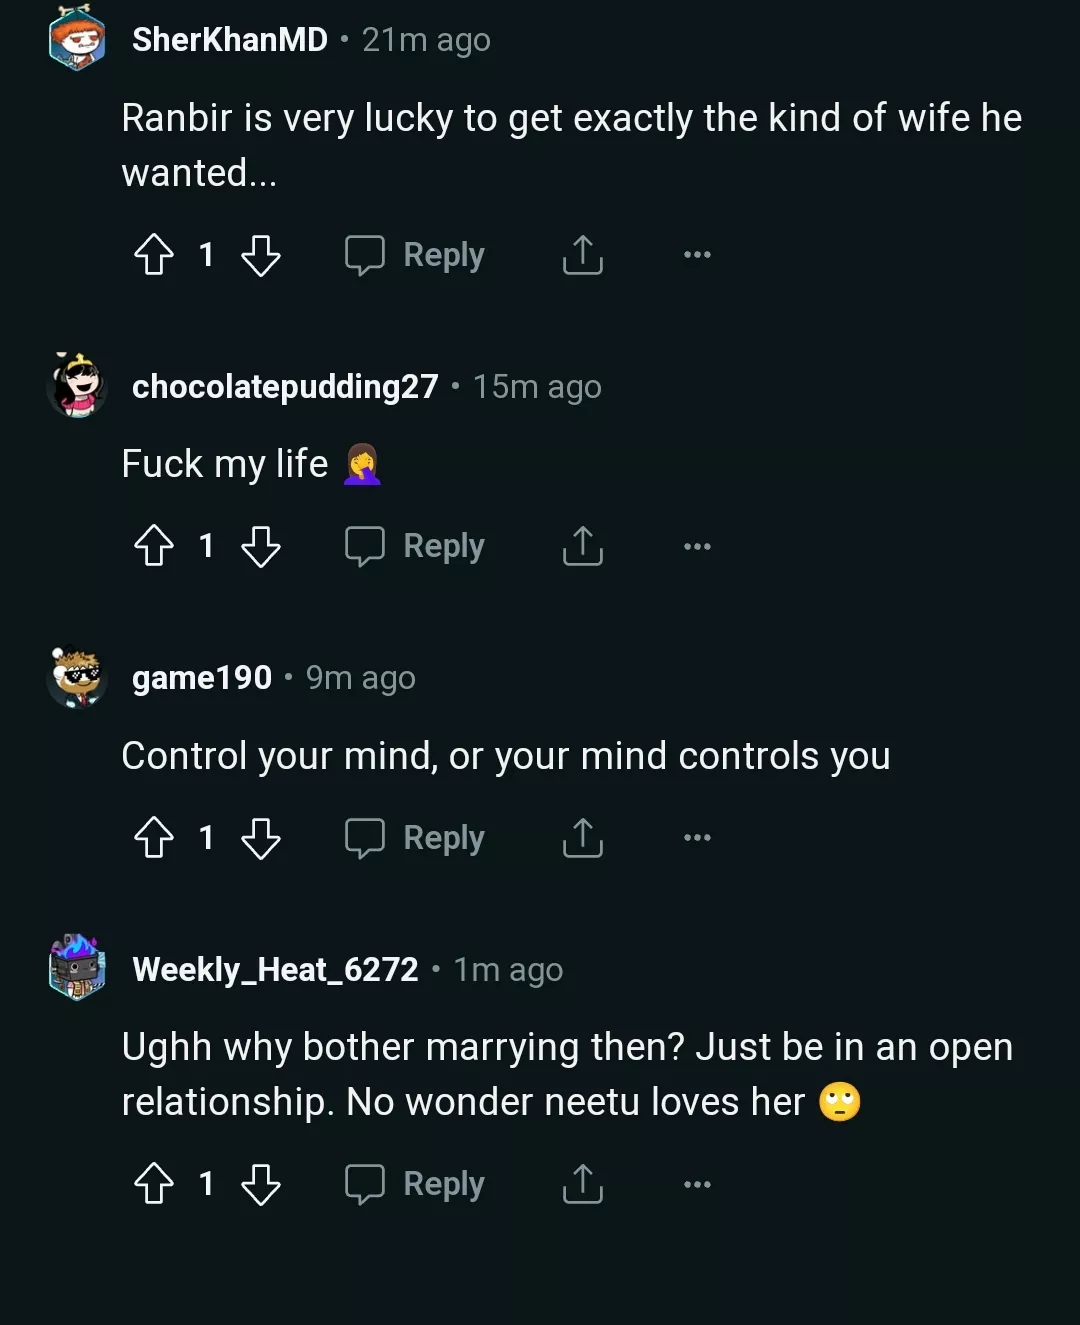Upvote the 'Fuck my life' comment
1080x1325 pixels.
154,547
